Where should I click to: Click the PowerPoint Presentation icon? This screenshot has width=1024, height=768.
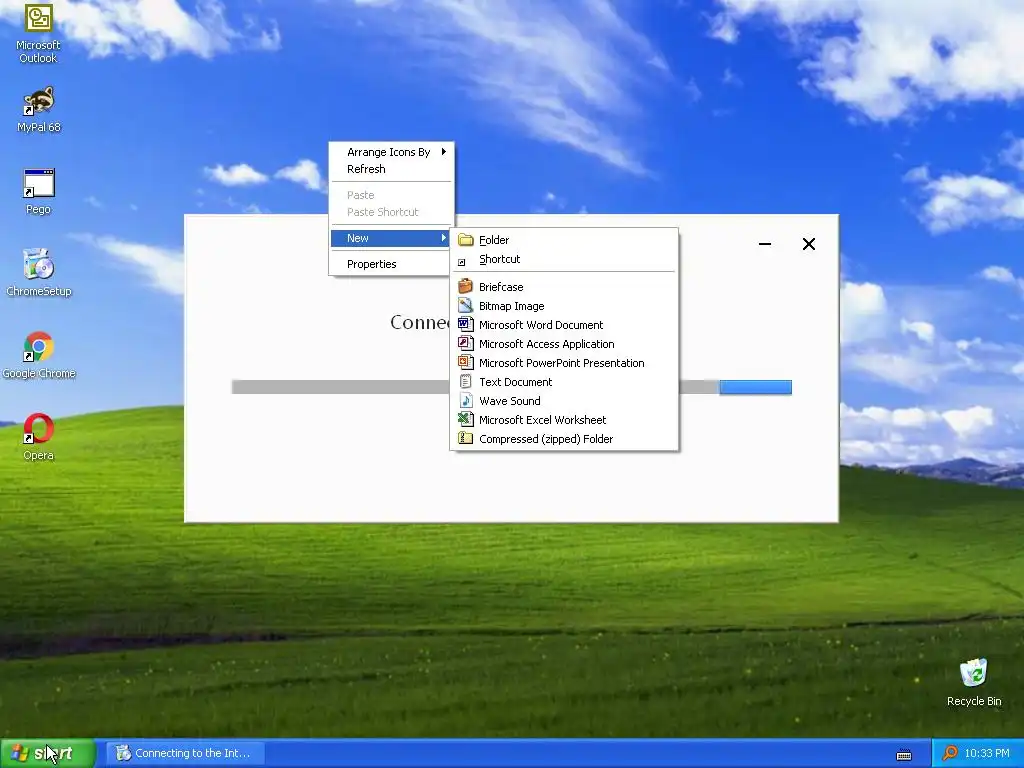(x=465, y=362)
